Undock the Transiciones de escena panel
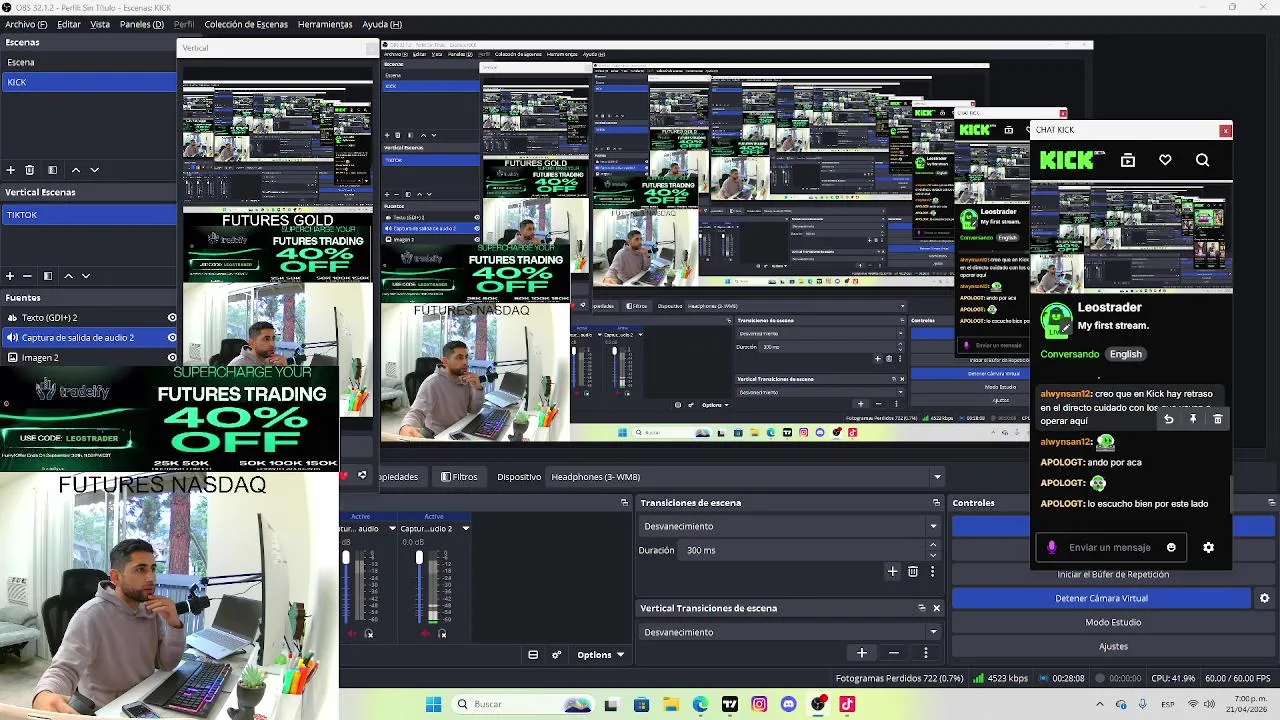The width and height of the screenshot is (1280, 720). [x=937, y=502]
